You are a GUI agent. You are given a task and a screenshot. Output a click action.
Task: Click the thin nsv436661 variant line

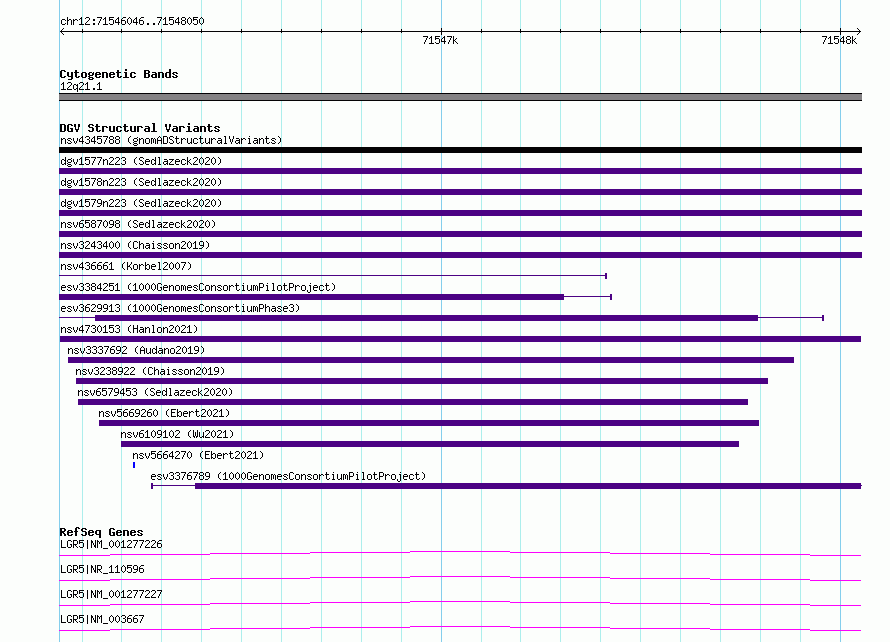point(333,276)
